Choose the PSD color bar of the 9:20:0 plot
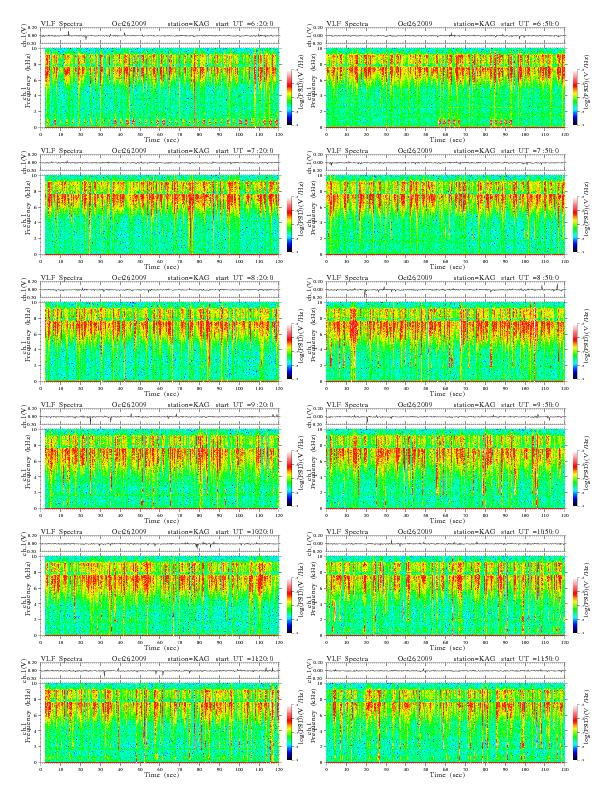Viewport: 612px width, 792px height. tap(289, 478)
